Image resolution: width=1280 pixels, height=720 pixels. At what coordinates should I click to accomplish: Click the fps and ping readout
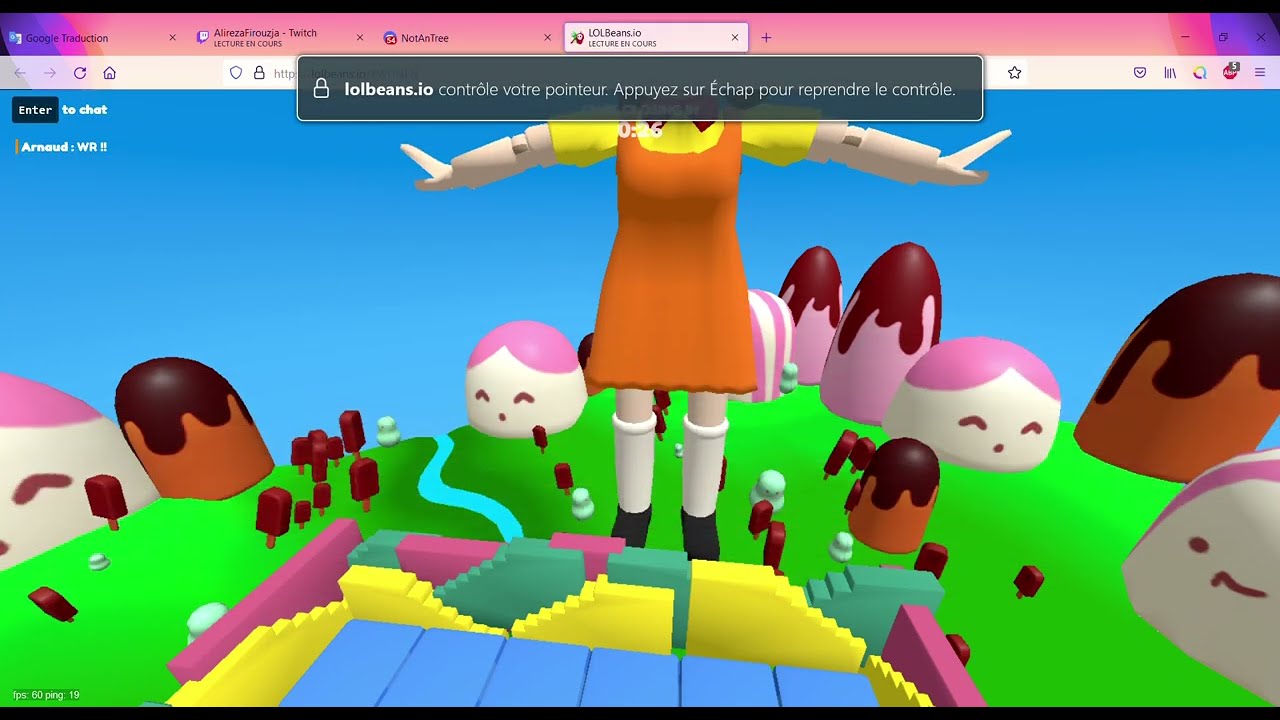[x=46, y=695]
